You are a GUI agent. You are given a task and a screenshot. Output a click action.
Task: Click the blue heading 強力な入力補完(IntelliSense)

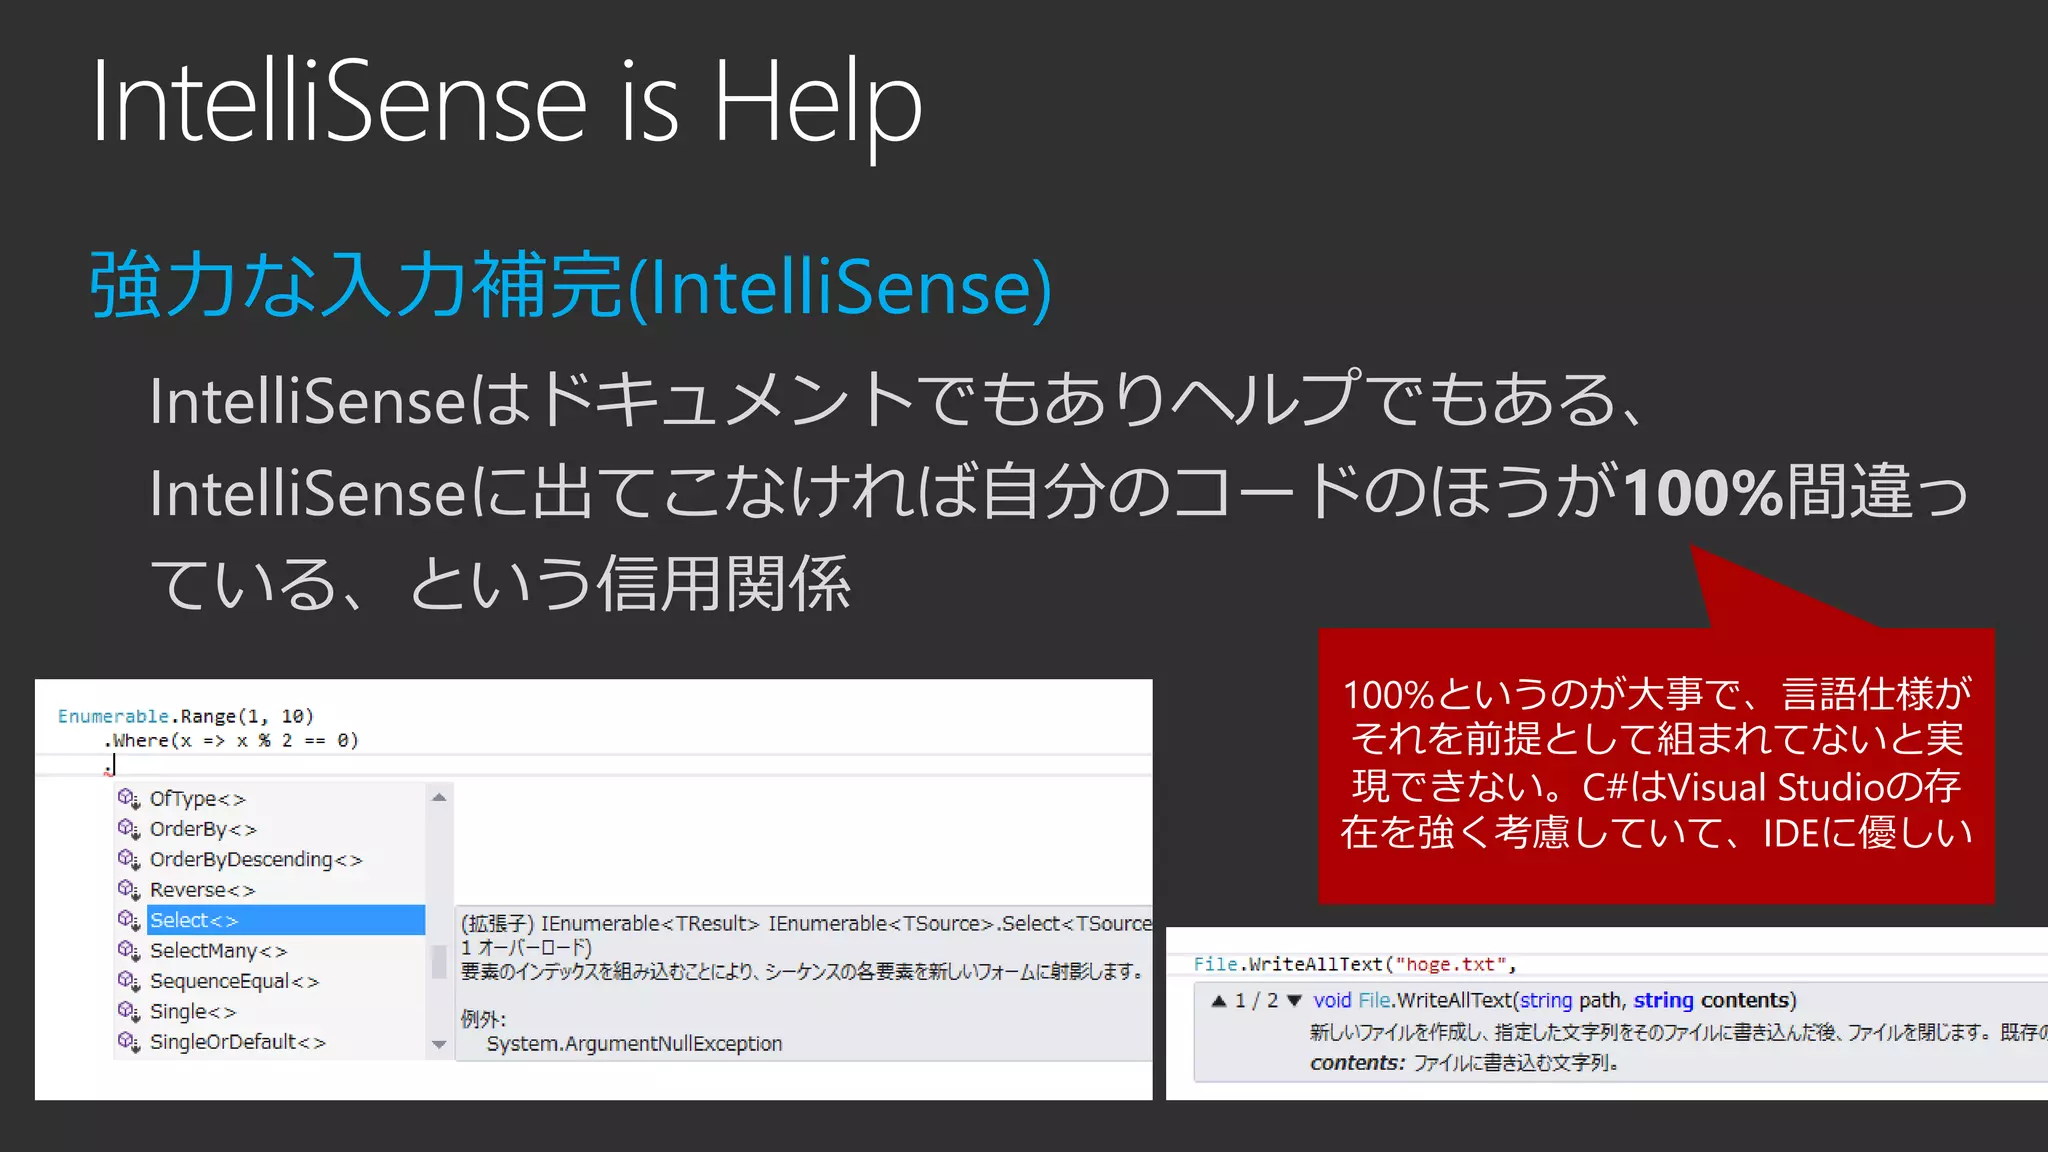pyautogui.click(x=570, y=287)
